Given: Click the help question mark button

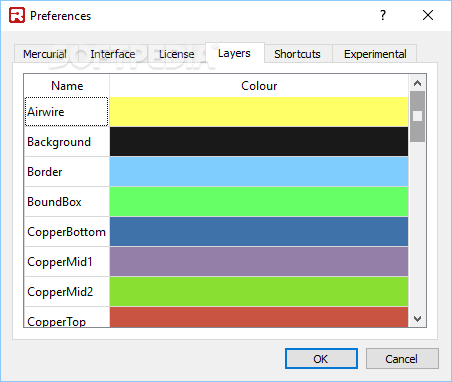Looking at the screenshot, I should pyautogui.click(x=383, y=15).
